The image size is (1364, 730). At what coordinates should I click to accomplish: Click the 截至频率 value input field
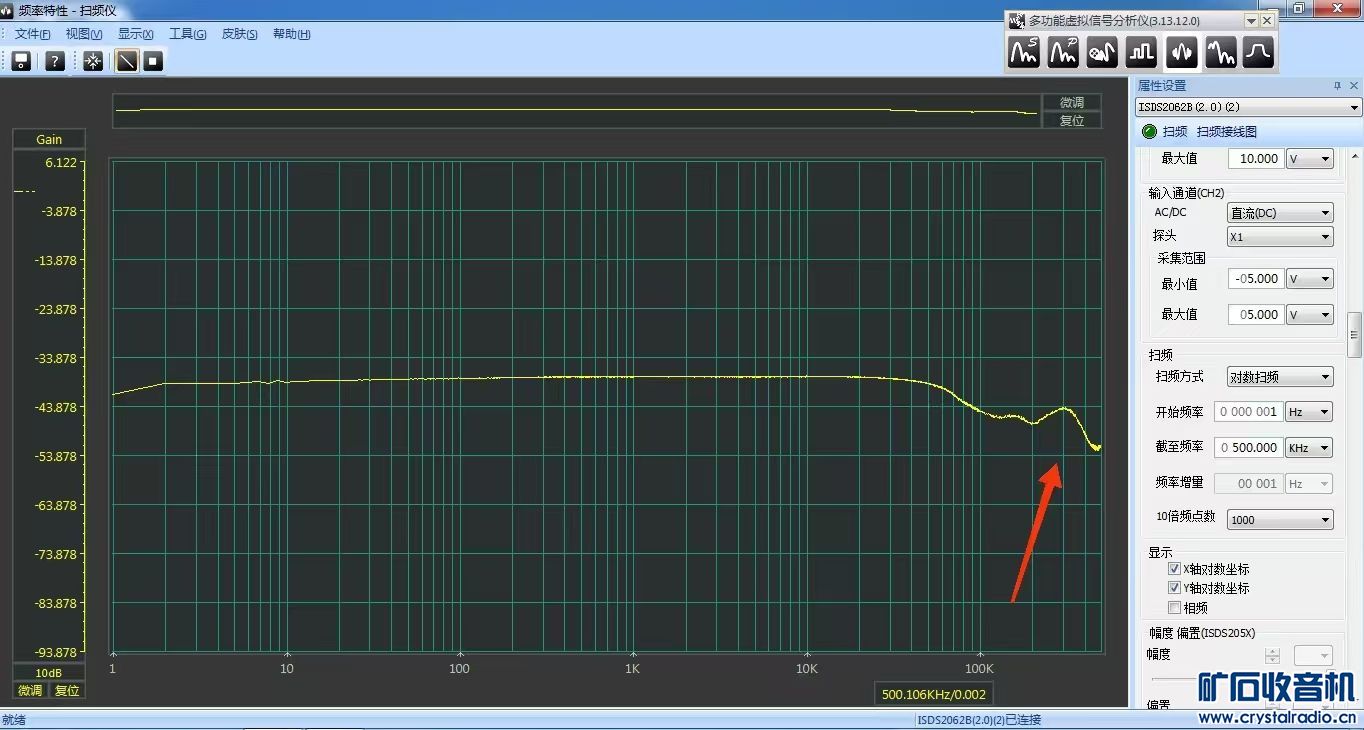[1247, 448]
